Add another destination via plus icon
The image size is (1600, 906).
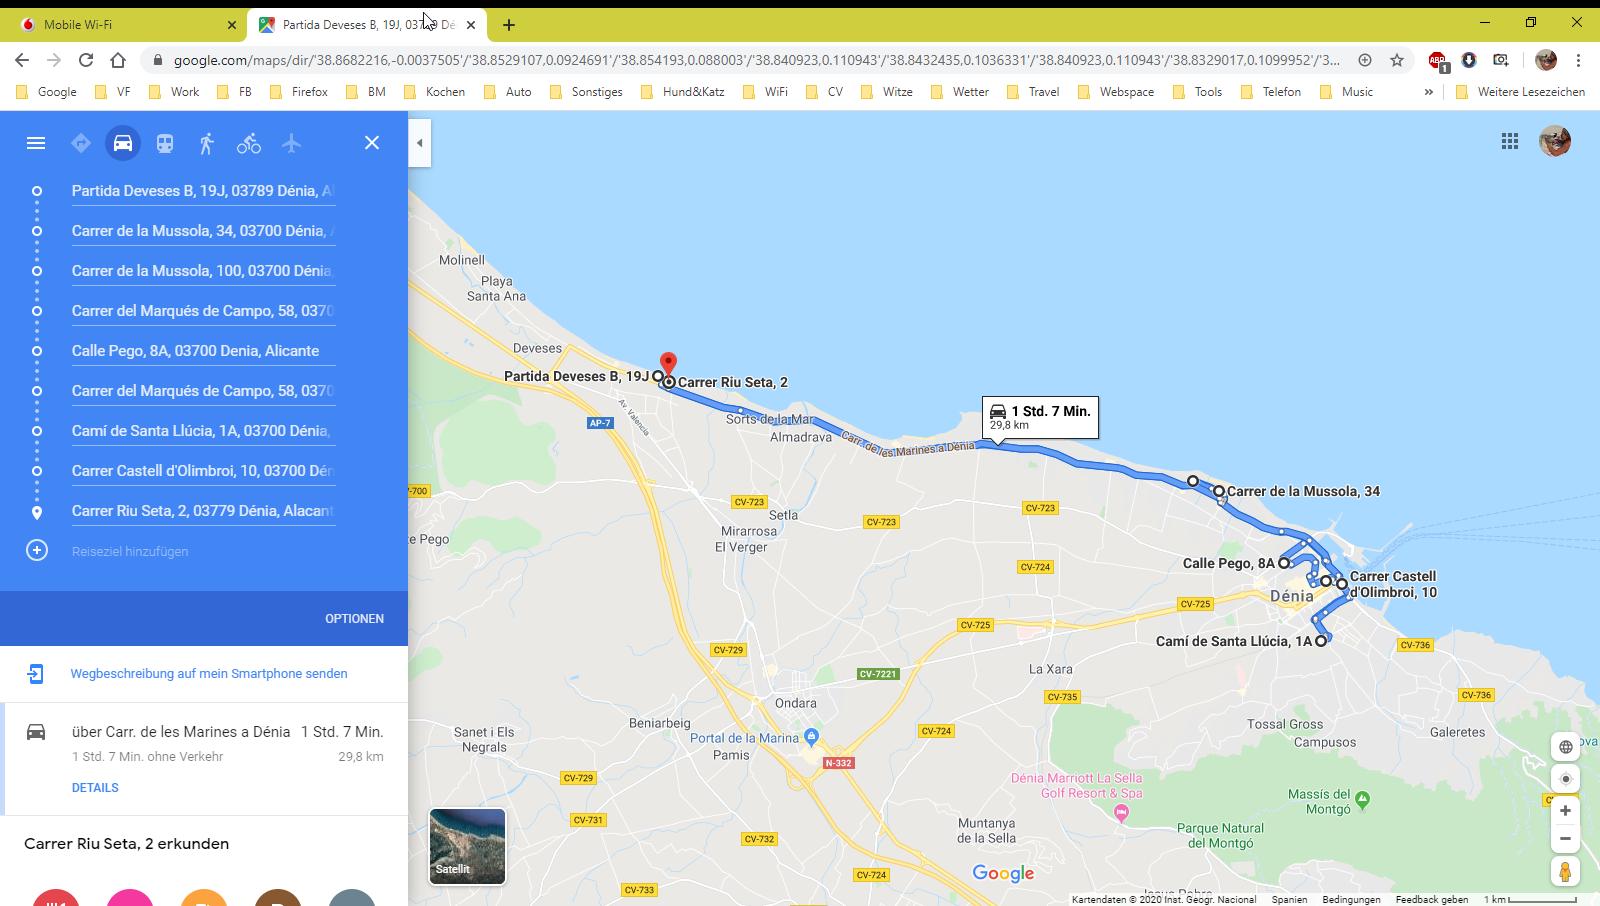tap(37, 551)
